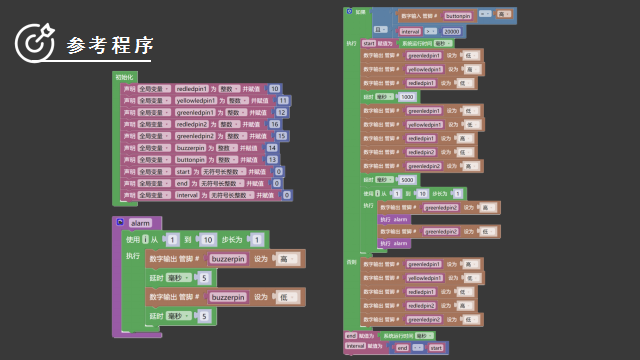Select the first 执行 alarm call block
The height and width of the screenshot is (360, 640).
tap(394, 220)
